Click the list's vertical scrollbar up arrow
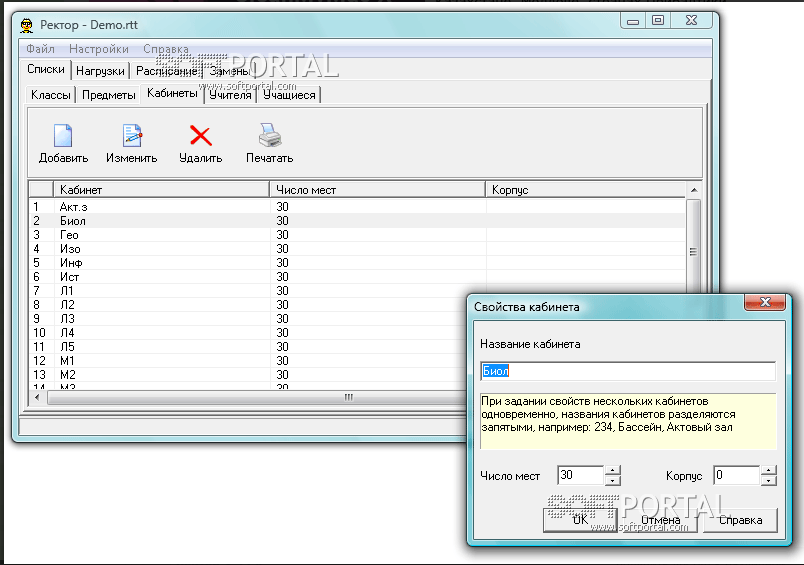This screenshot has width=804, height=565. coord(694,190)
